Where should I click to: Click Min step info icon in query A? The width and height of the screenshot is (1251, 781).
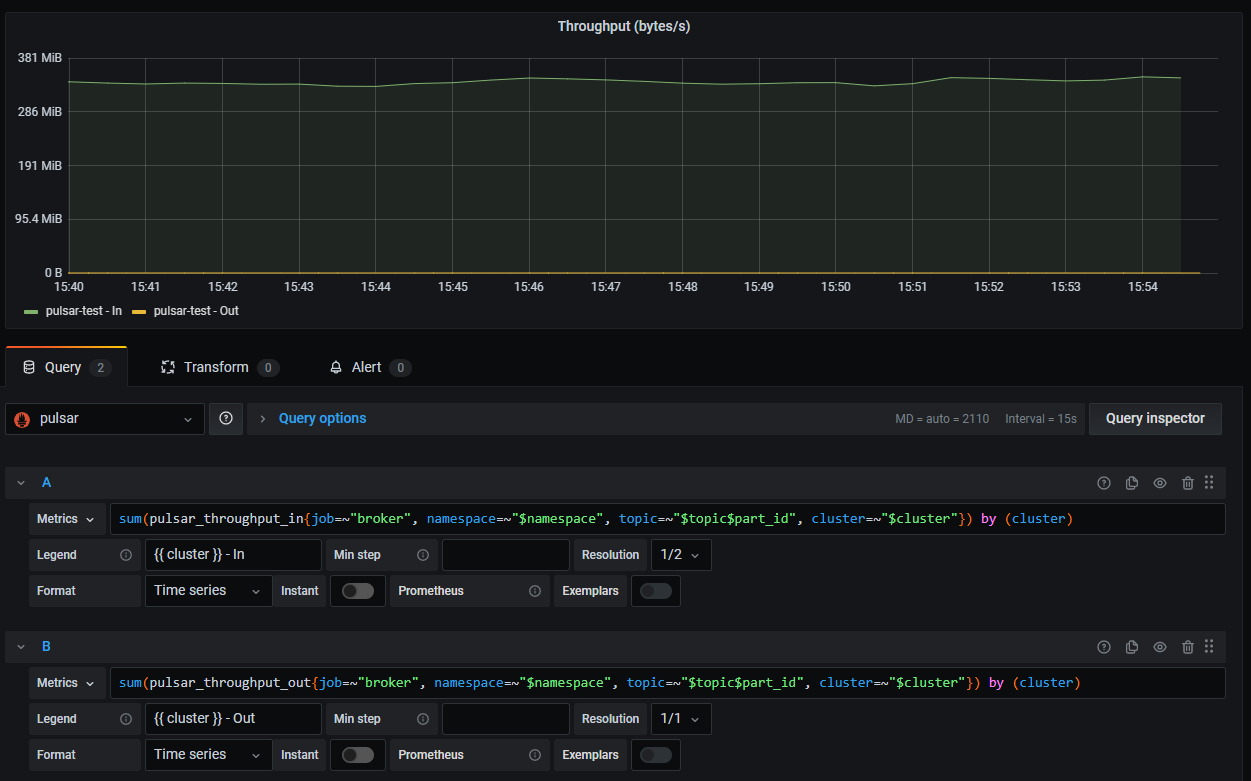(423, 555)
